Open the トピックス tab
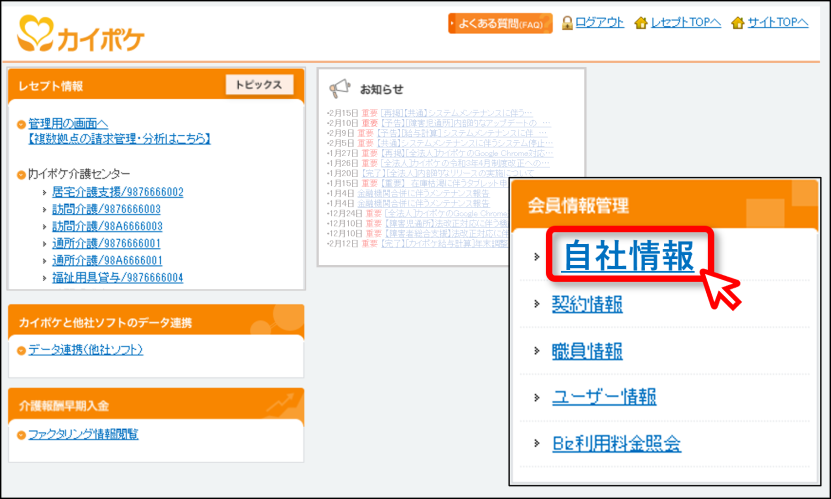 [259, 85]
